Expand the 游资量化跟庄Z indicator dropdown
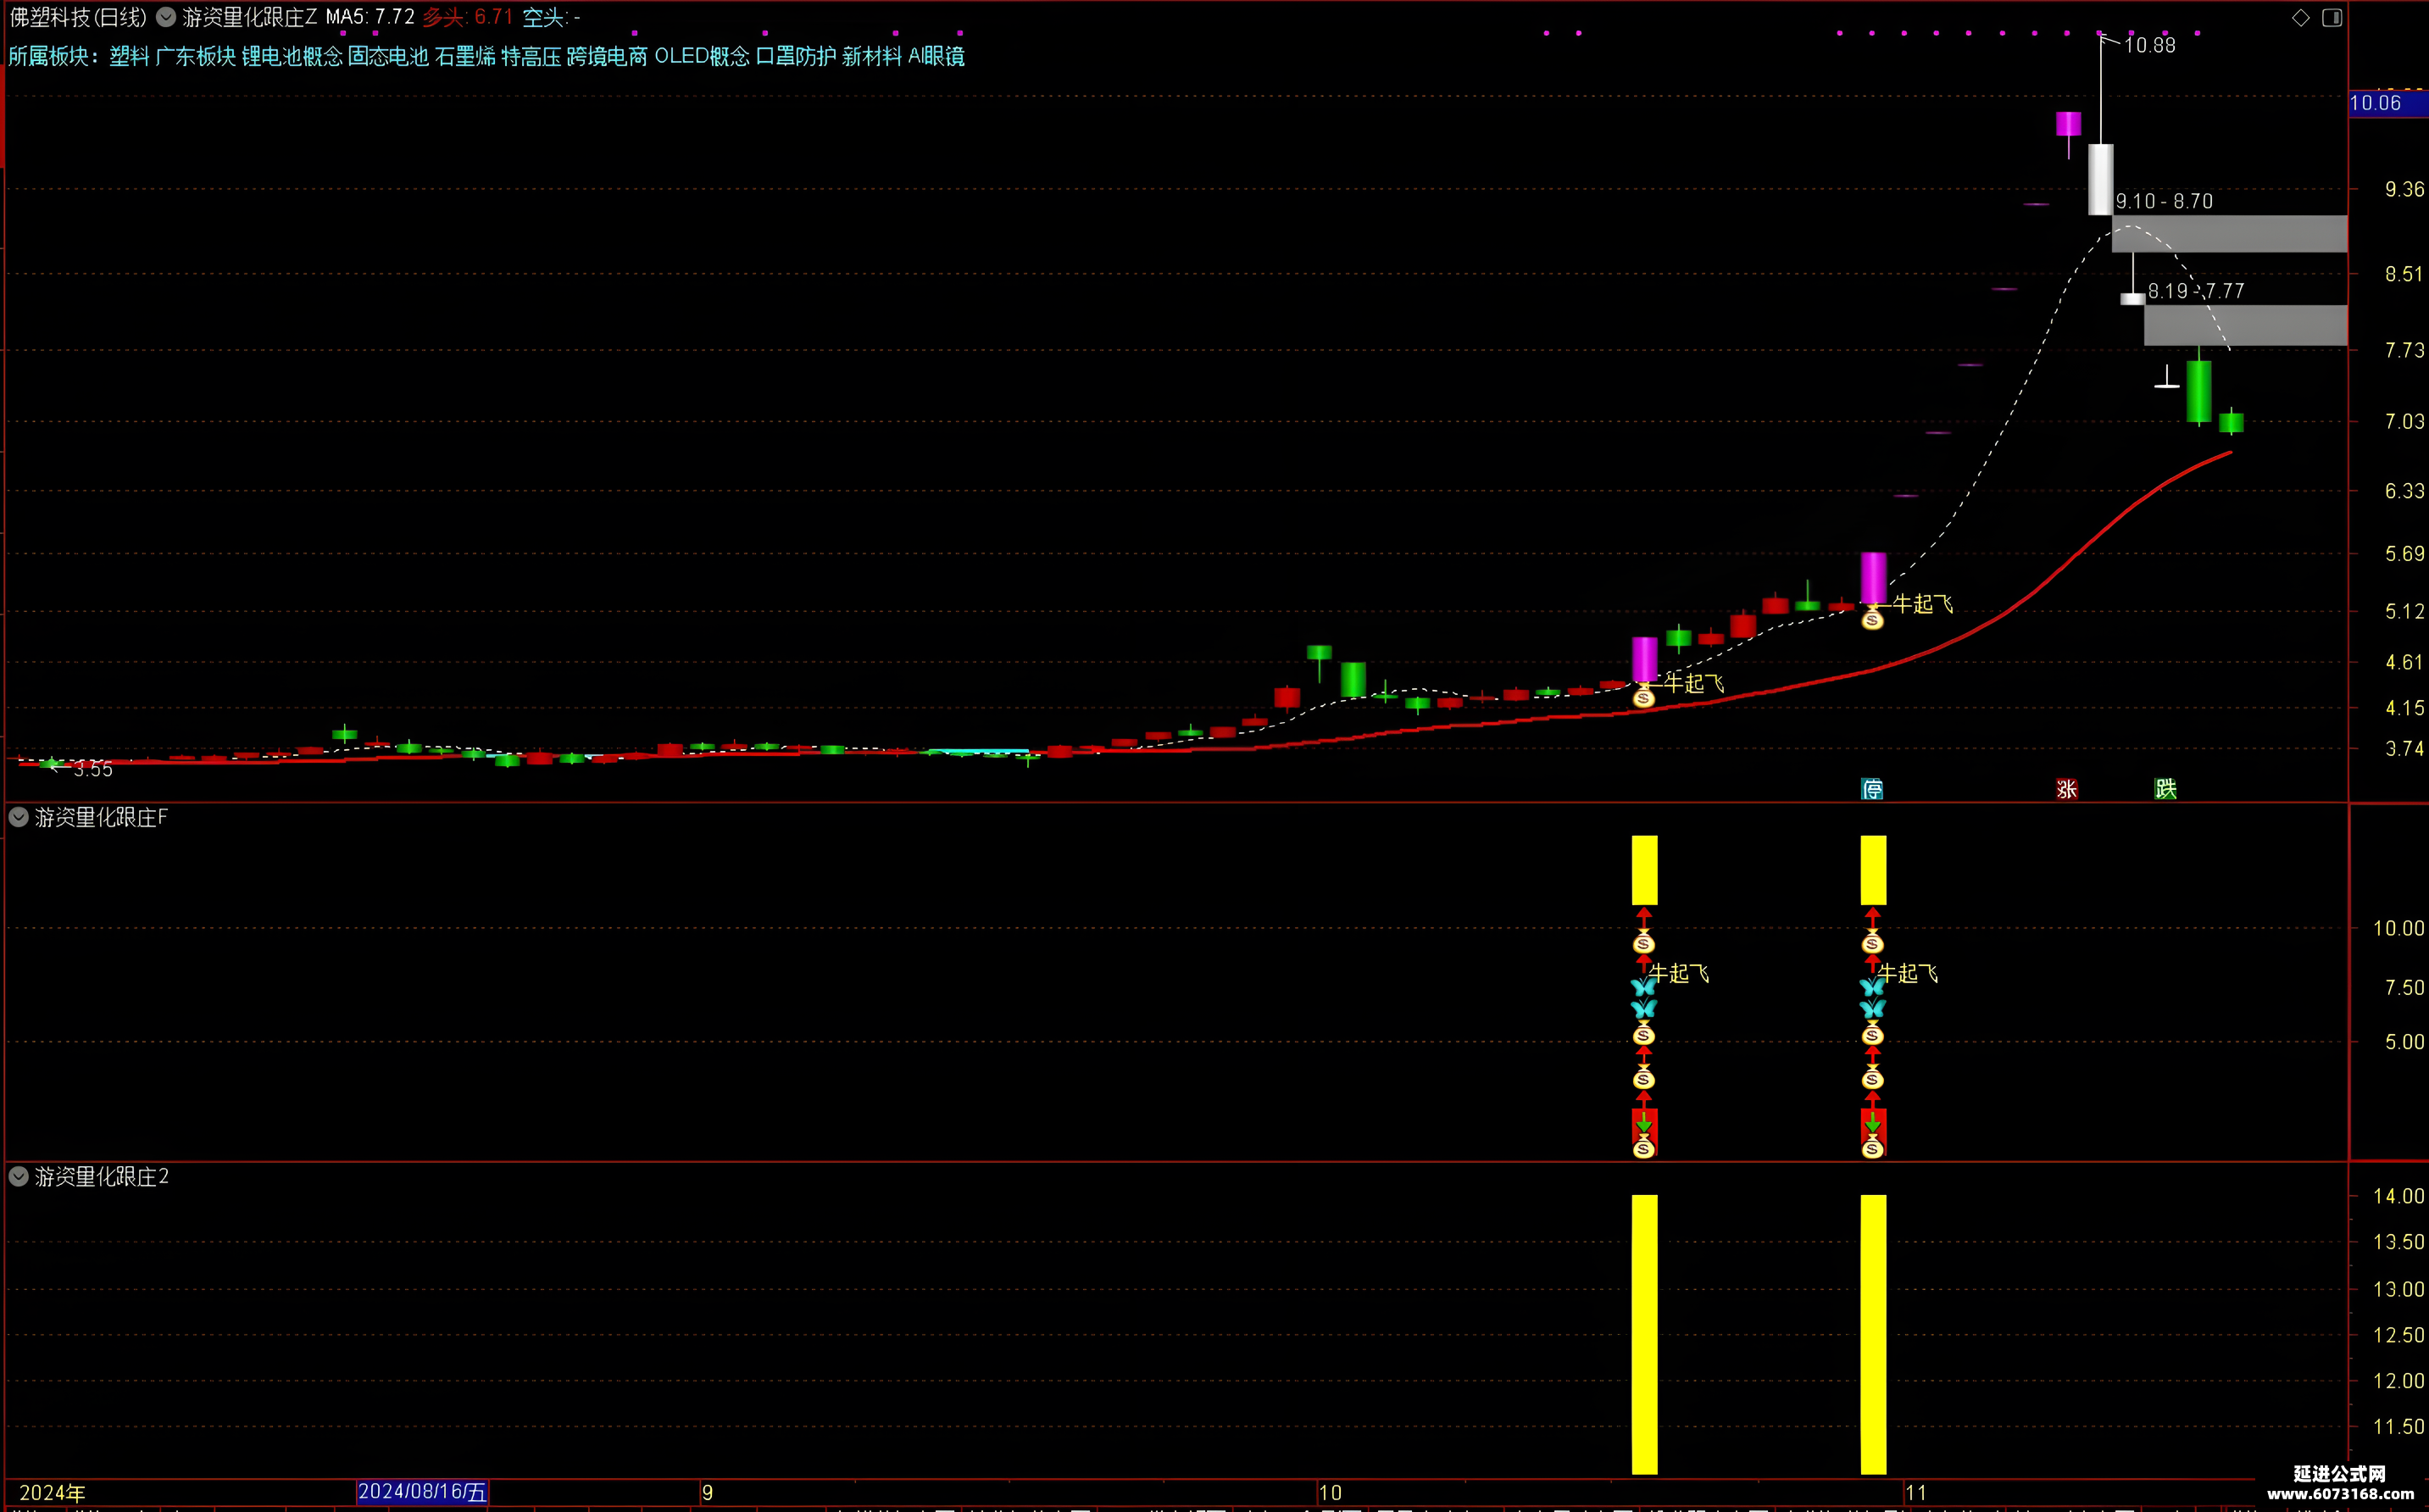This screenshot has width=2429, height=1512. [x=166, y=17]
